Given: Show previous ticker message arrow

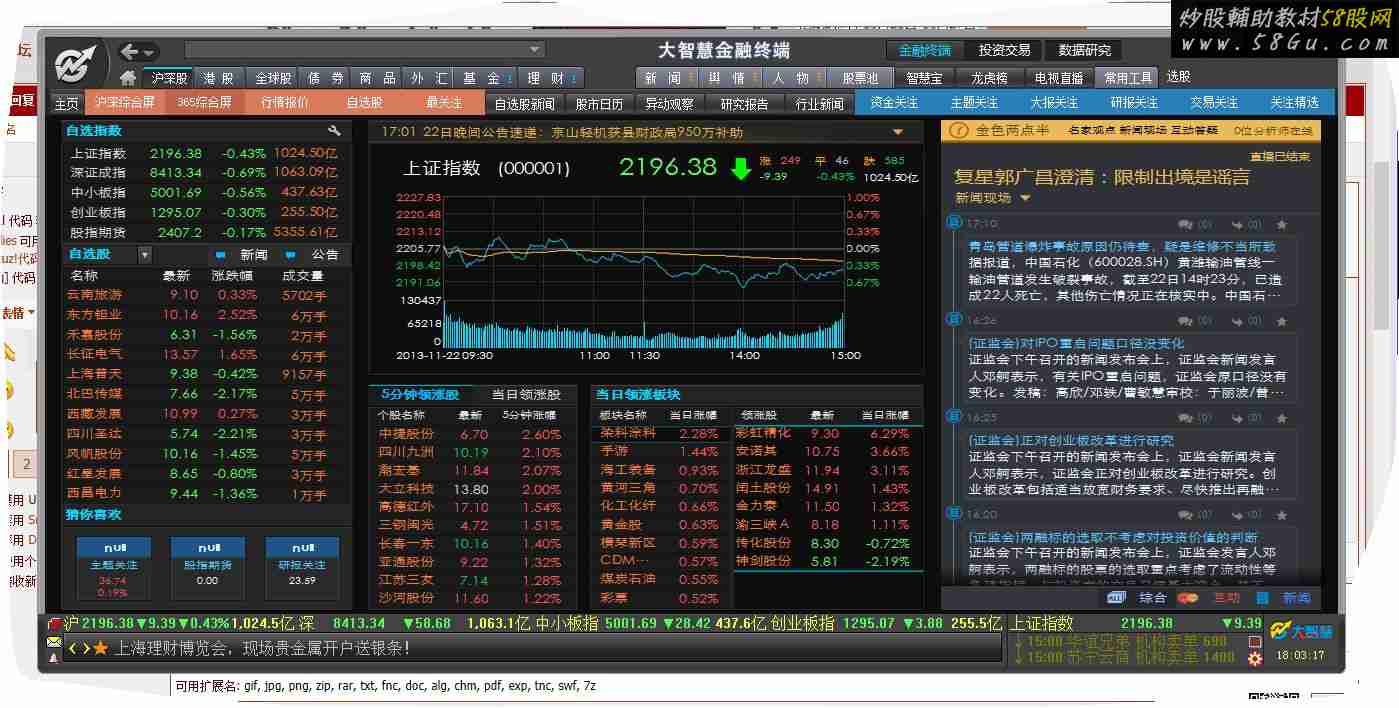Looking at the screenshot, I should click(72, 649).
